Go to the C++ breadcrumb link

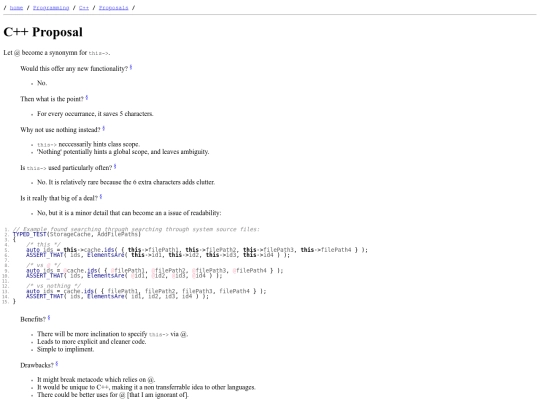(84, 8)
